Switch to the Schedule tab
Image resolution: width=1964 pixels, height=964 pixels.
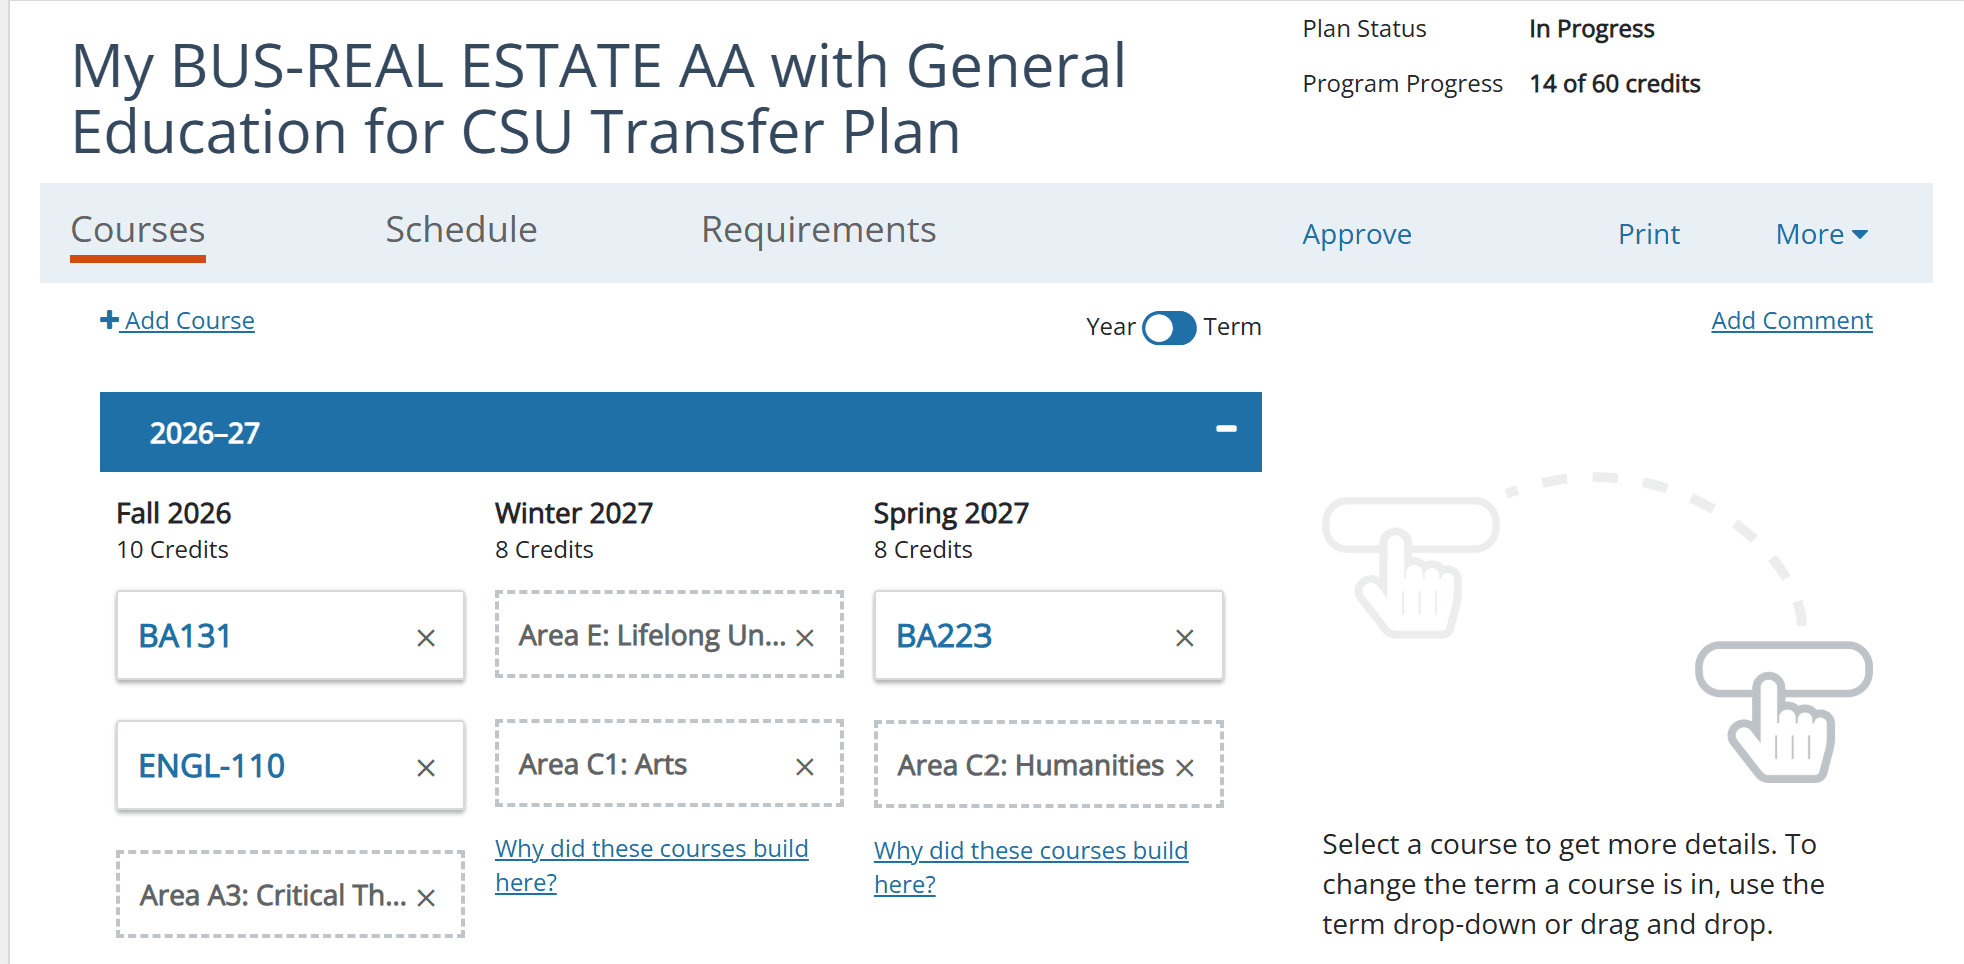click(x=461, y=230)
